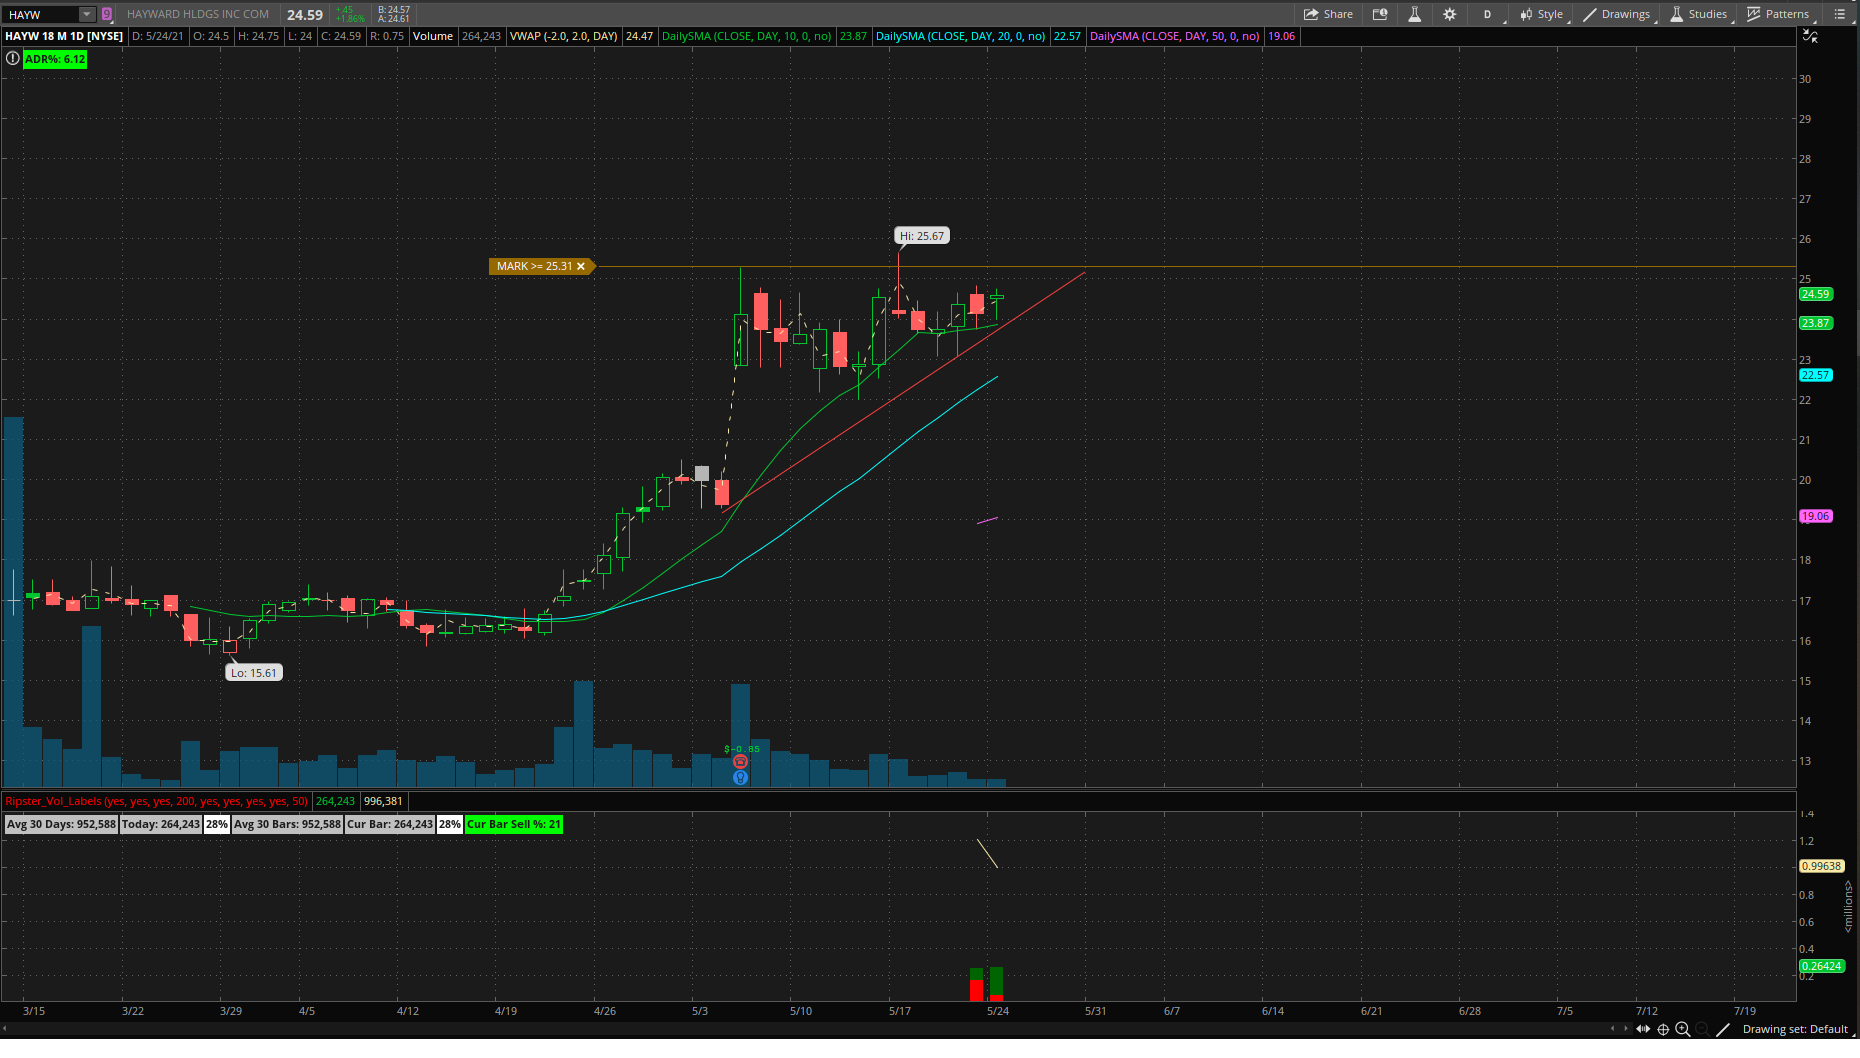Select the line drawing tool at bottom
Image resolution: width=1860 pixels, height=1058 pixels.
pyautogui.click(x=1722, y=1029)
